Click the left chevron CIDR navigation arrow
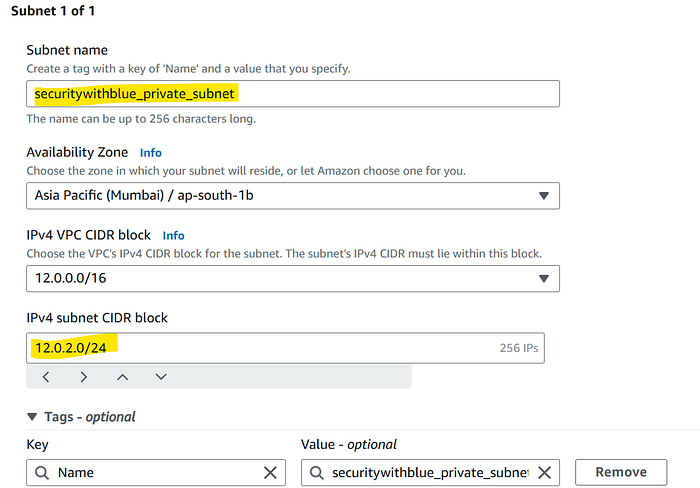 pyautogui.click(x=46, y=377)
